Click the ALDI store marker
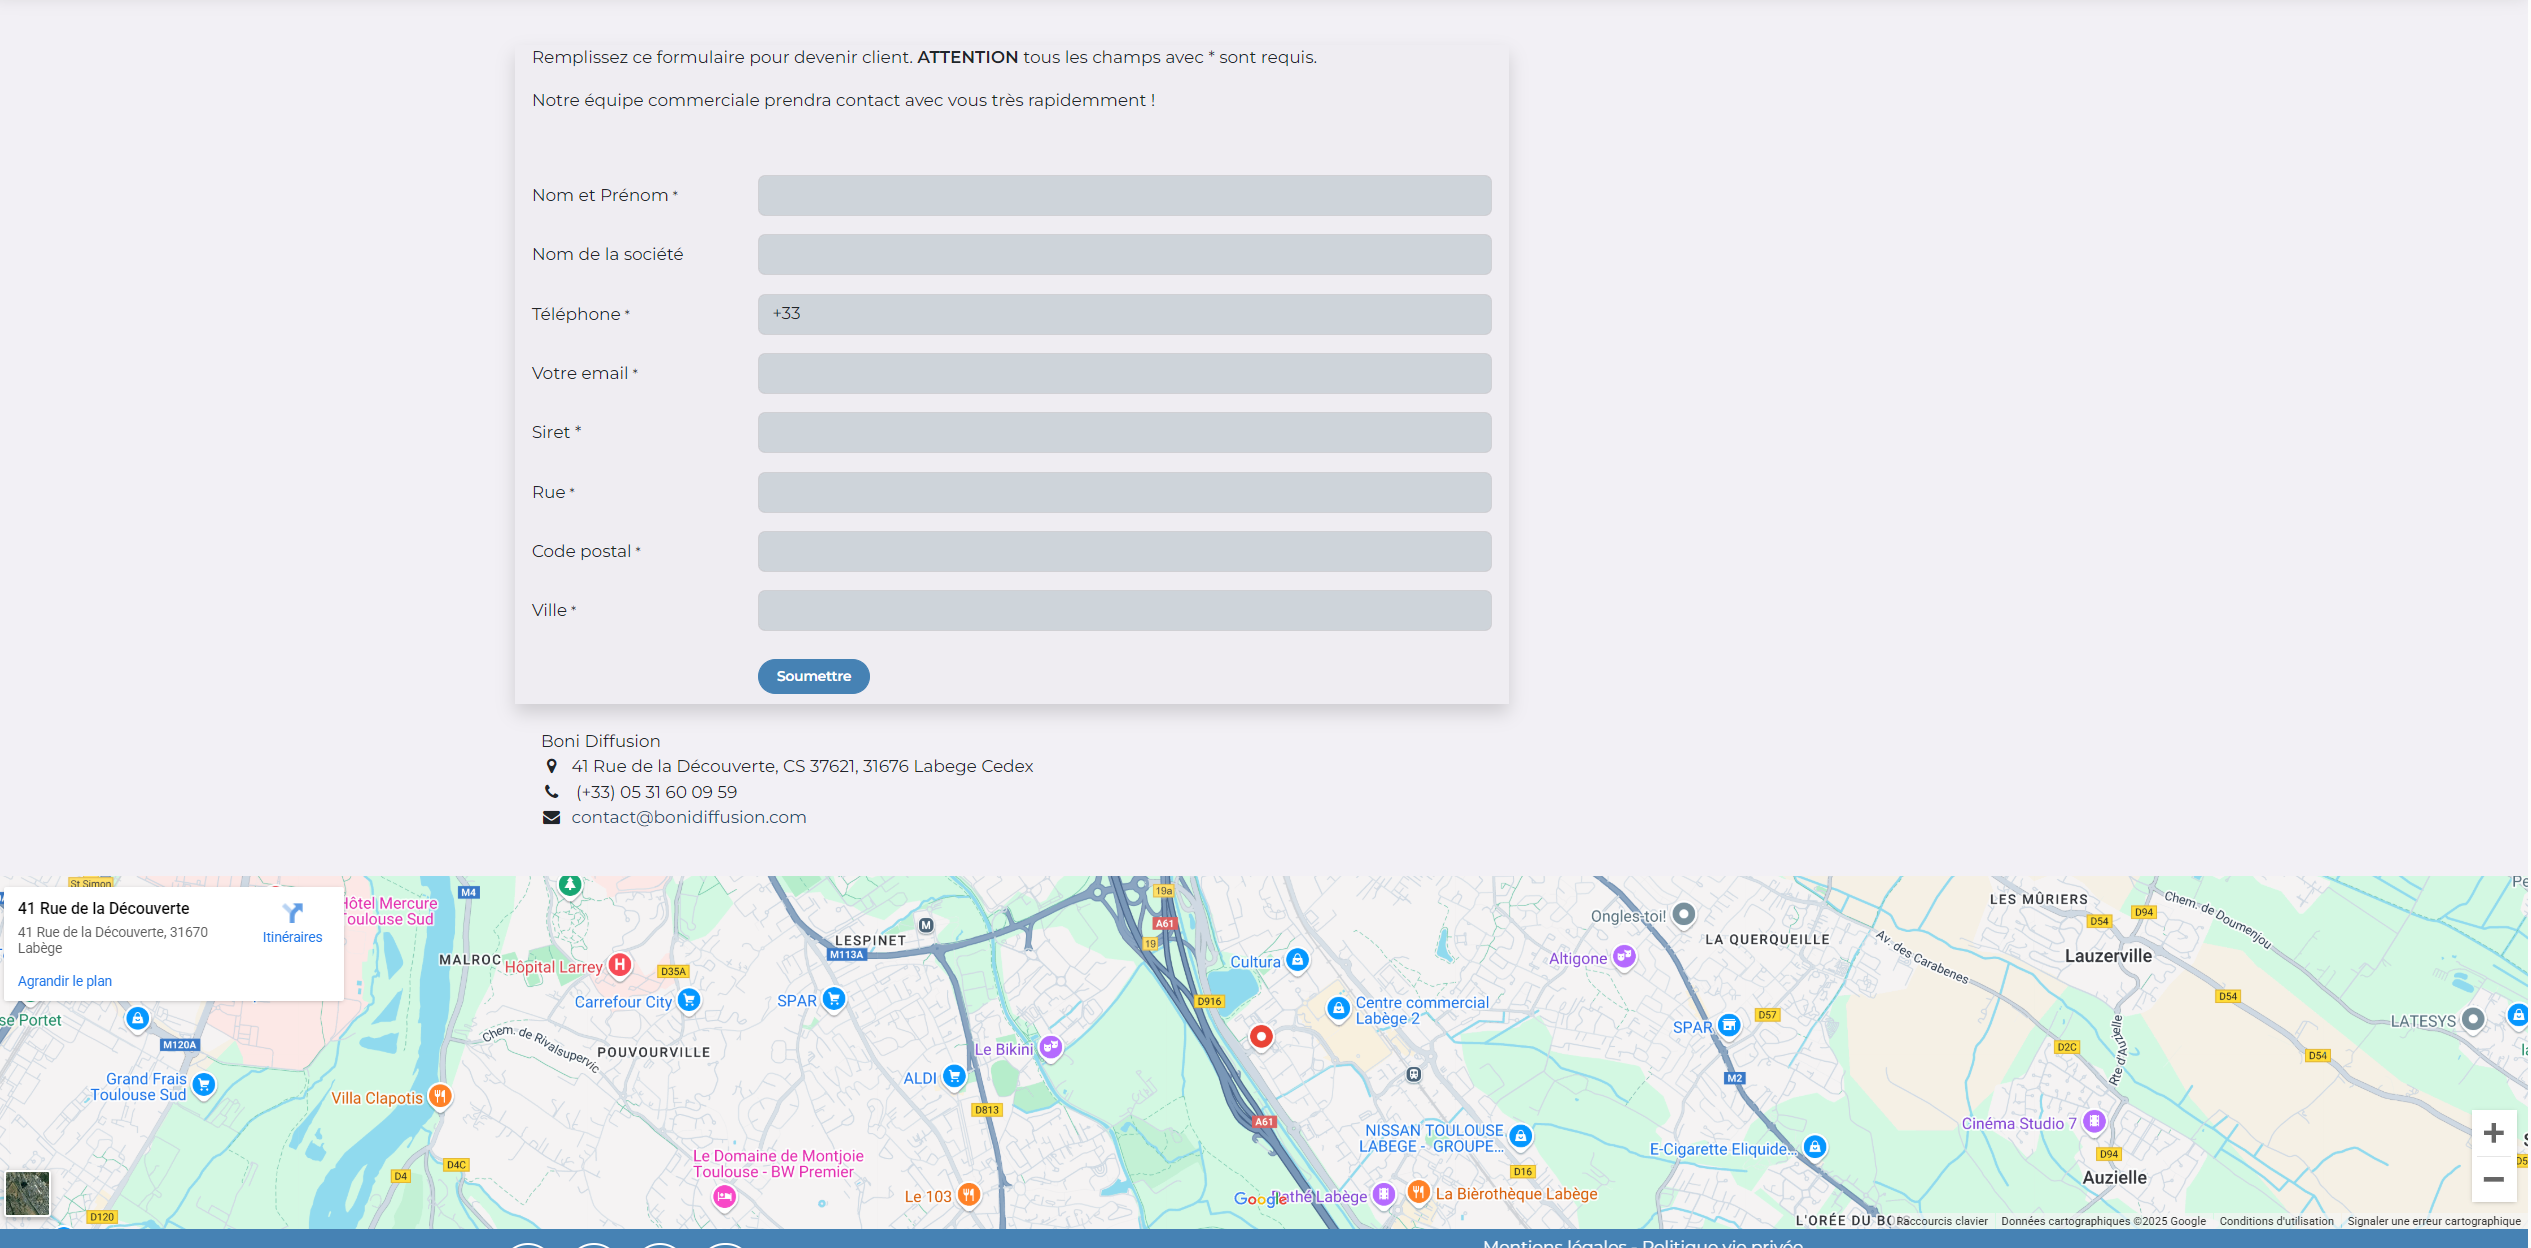Image resolution: width=2531 pixels, height=1248 pixels. 954,1076
